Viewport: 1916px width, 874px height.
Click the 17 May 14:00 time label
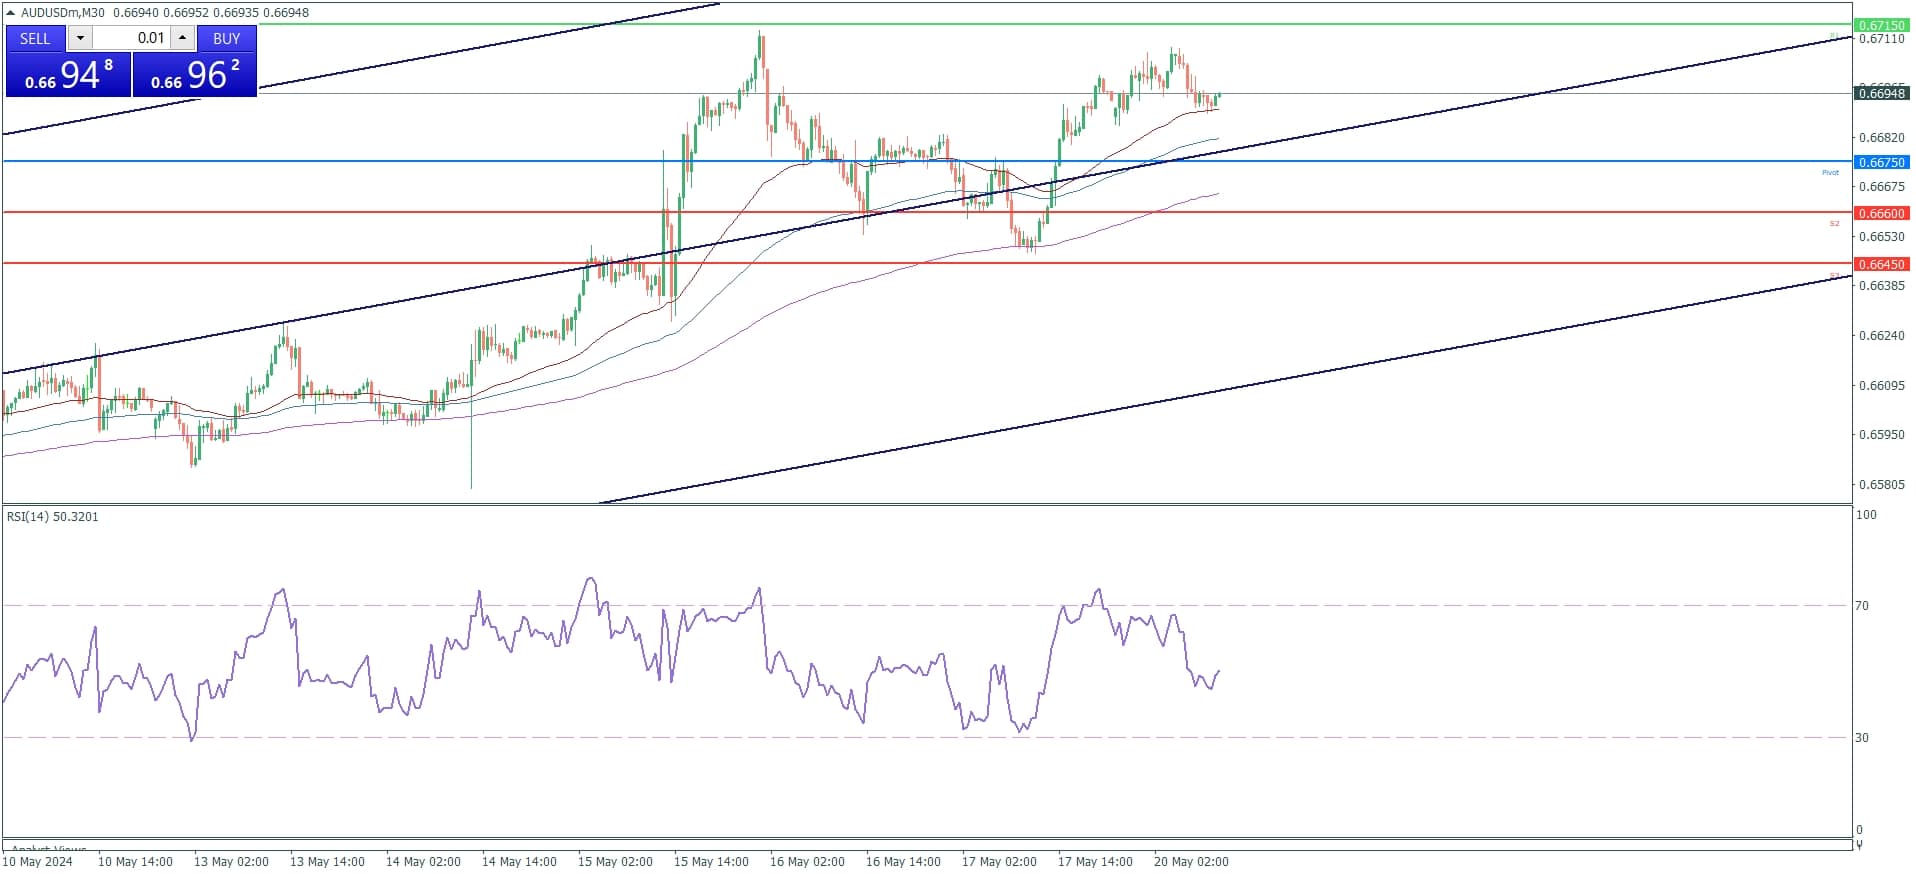coord(1095,862)
